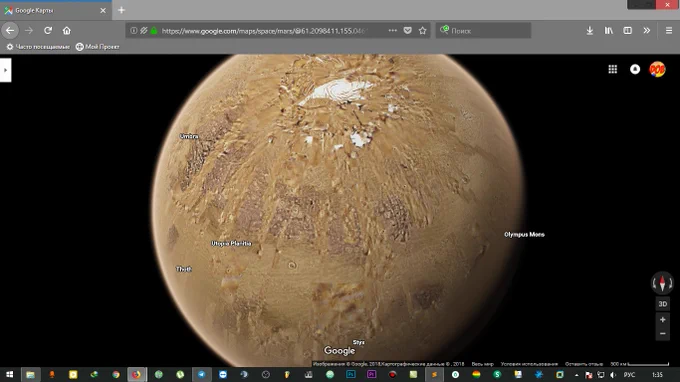The height and width of the screenshot is (382, 680).
Task: Open the Google apps grid
Action: tap(613, 69)
